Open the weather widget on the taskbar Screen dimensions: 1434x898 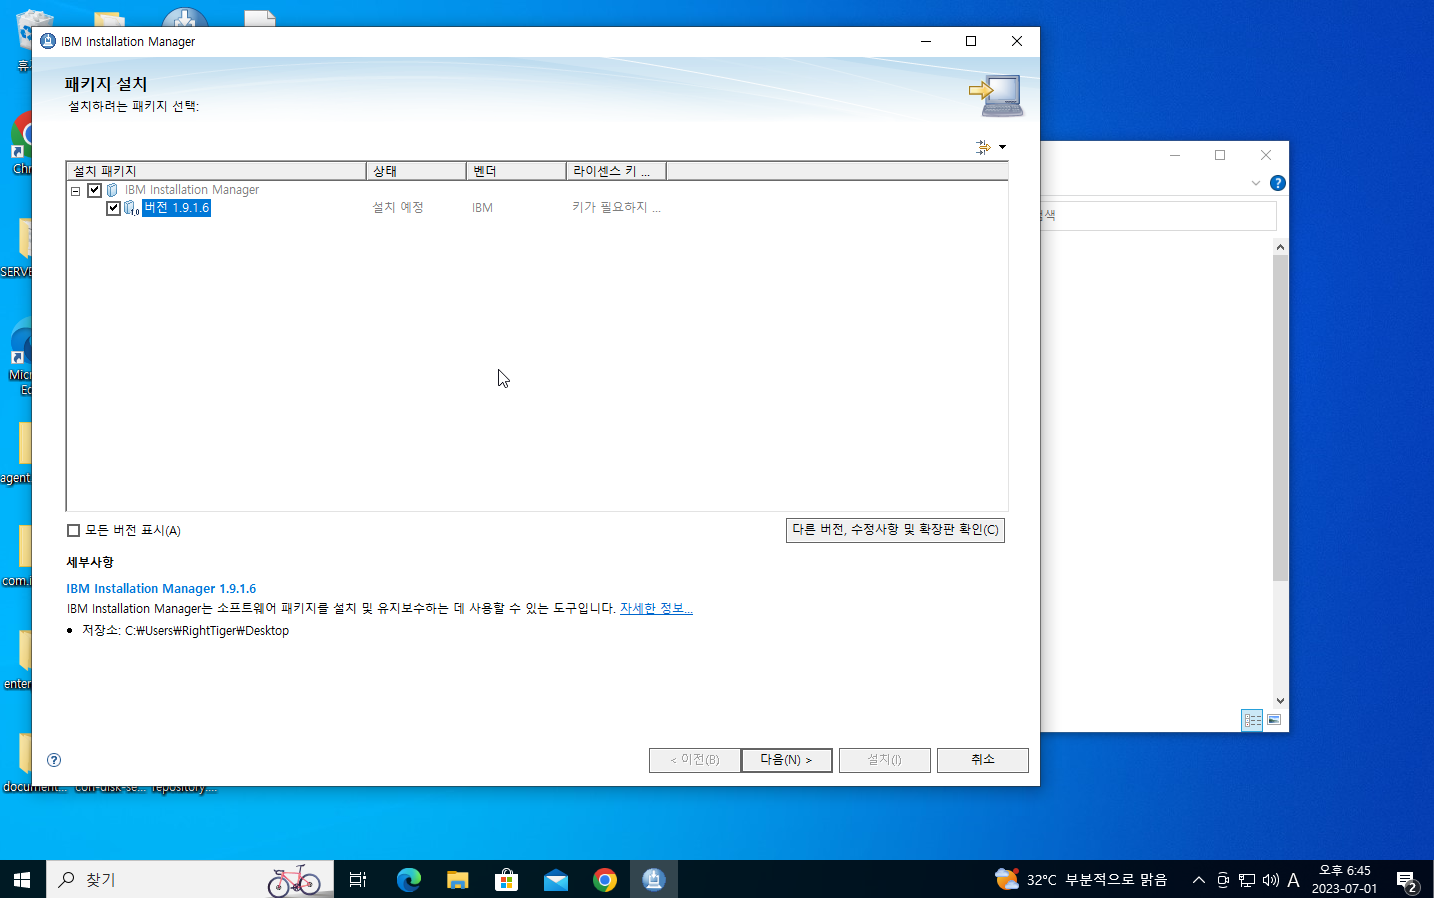[x=1081, y=880]
